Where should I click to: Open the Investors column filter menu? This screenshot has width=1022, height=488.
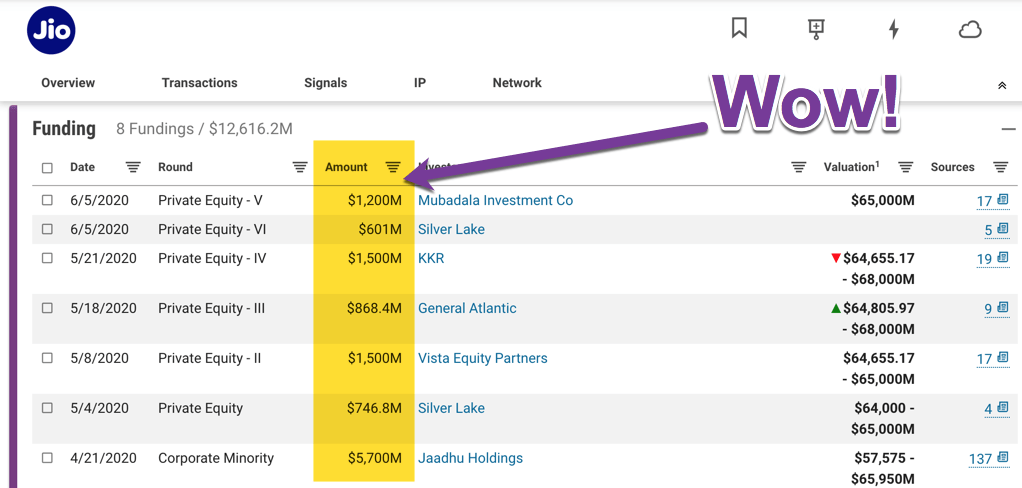point(798,167)
